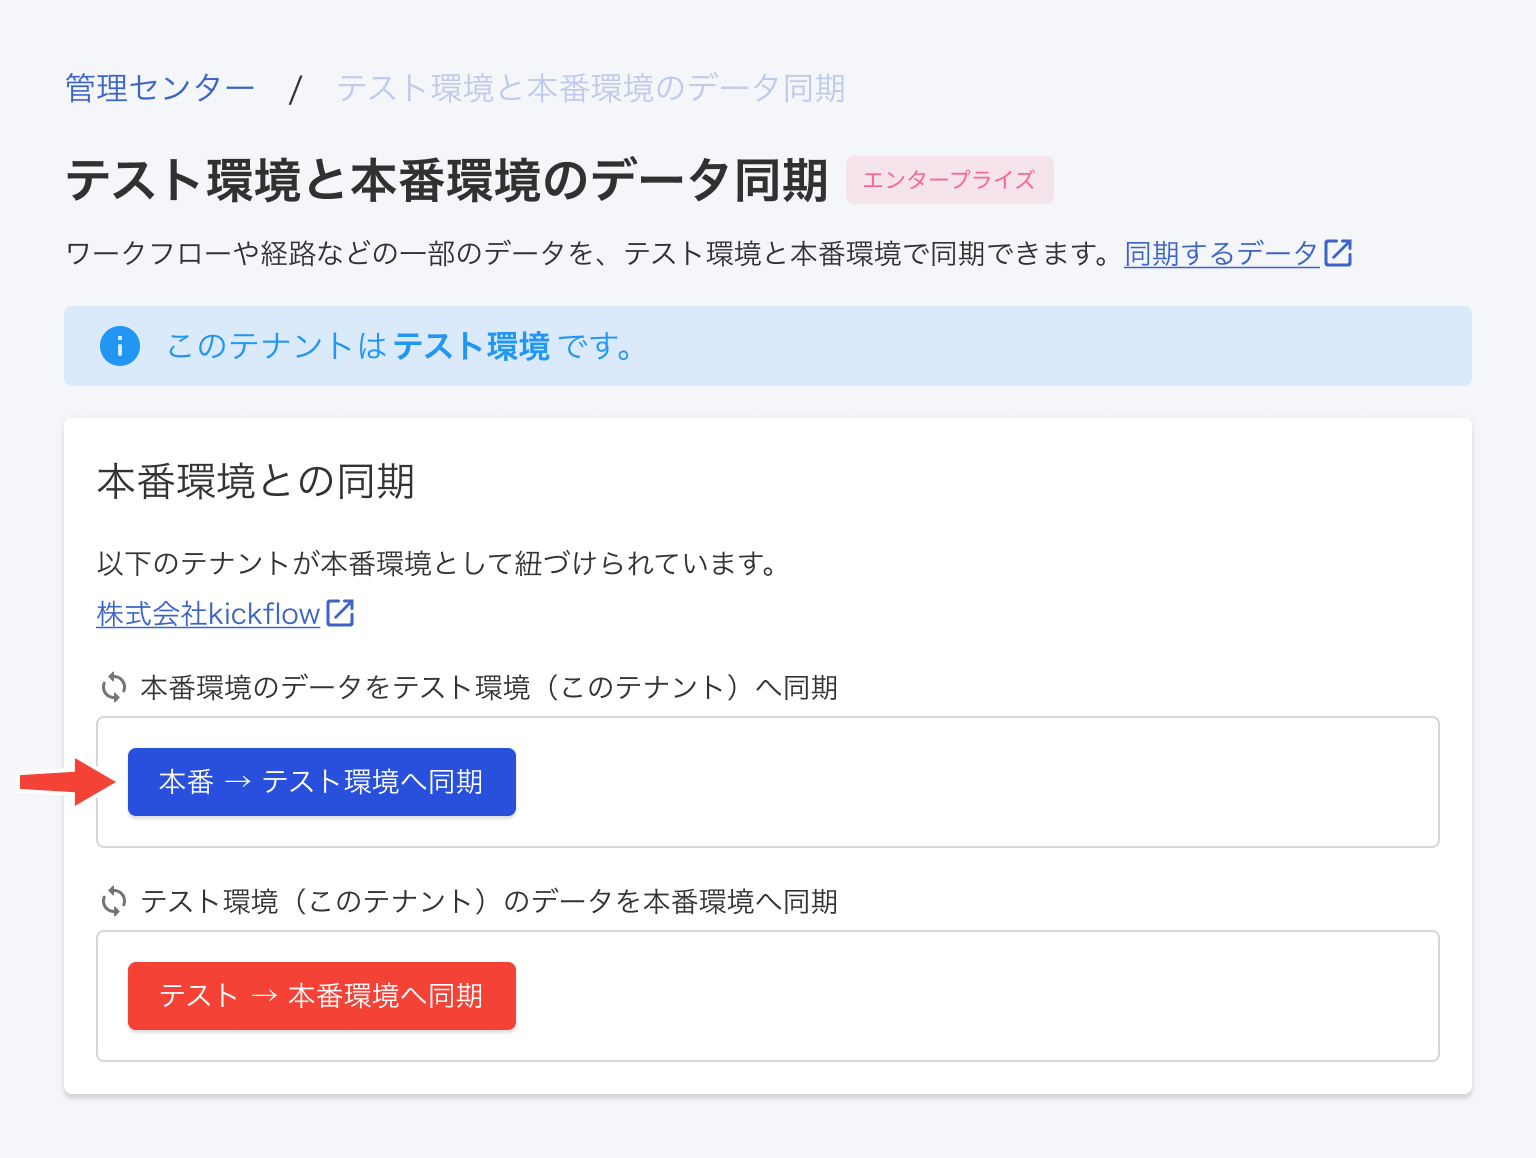The image size is (1536, 1158).
Task: Click the sync icon beside テスト環境（このテナント）のデータ
Action: (114, 902)
